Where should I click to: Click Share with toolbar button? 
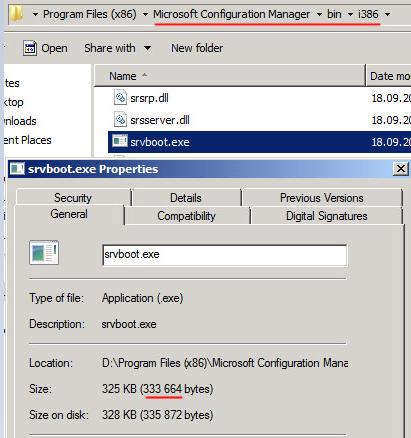tap(110, 48)
